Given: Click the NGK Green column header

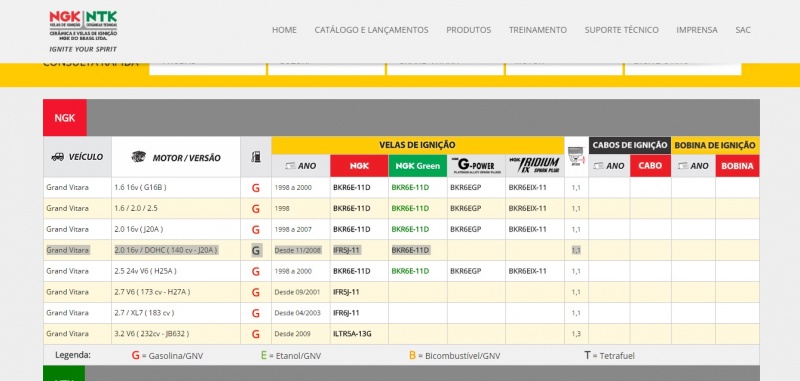Looking at the screenshot, I should pos(417,166).
